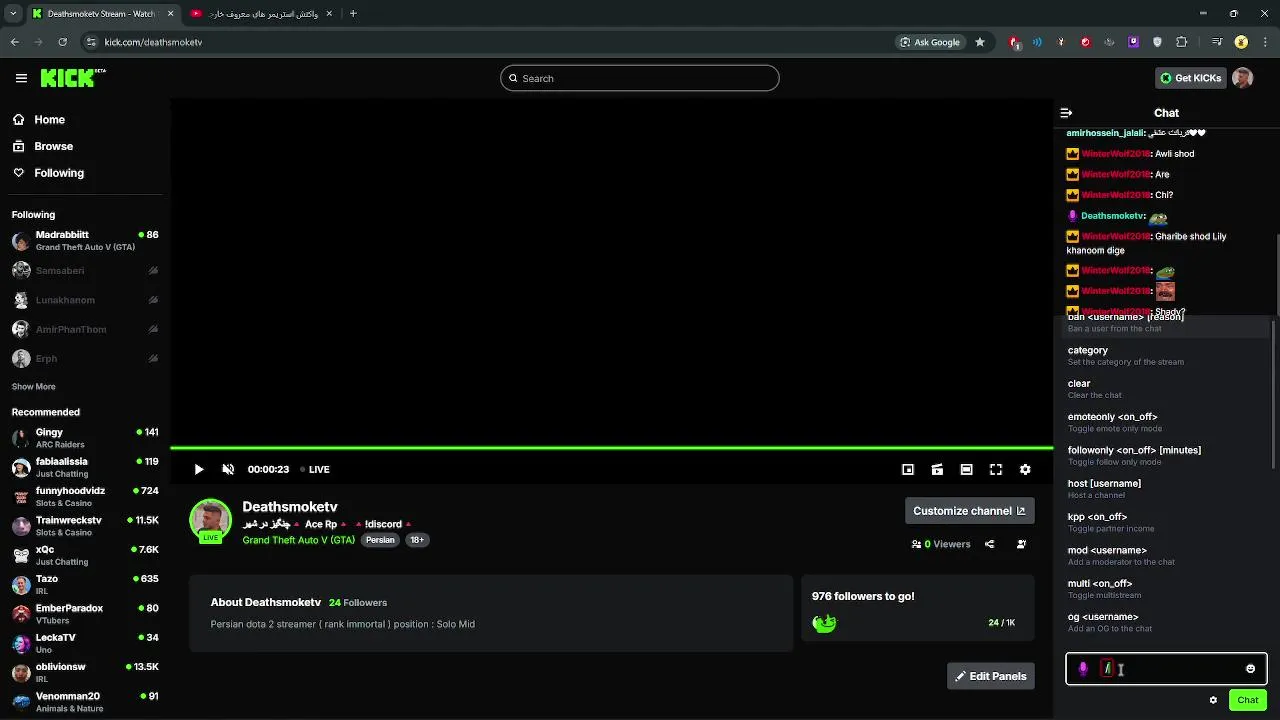Open the emoji picker in chat

click(1250, 669)
